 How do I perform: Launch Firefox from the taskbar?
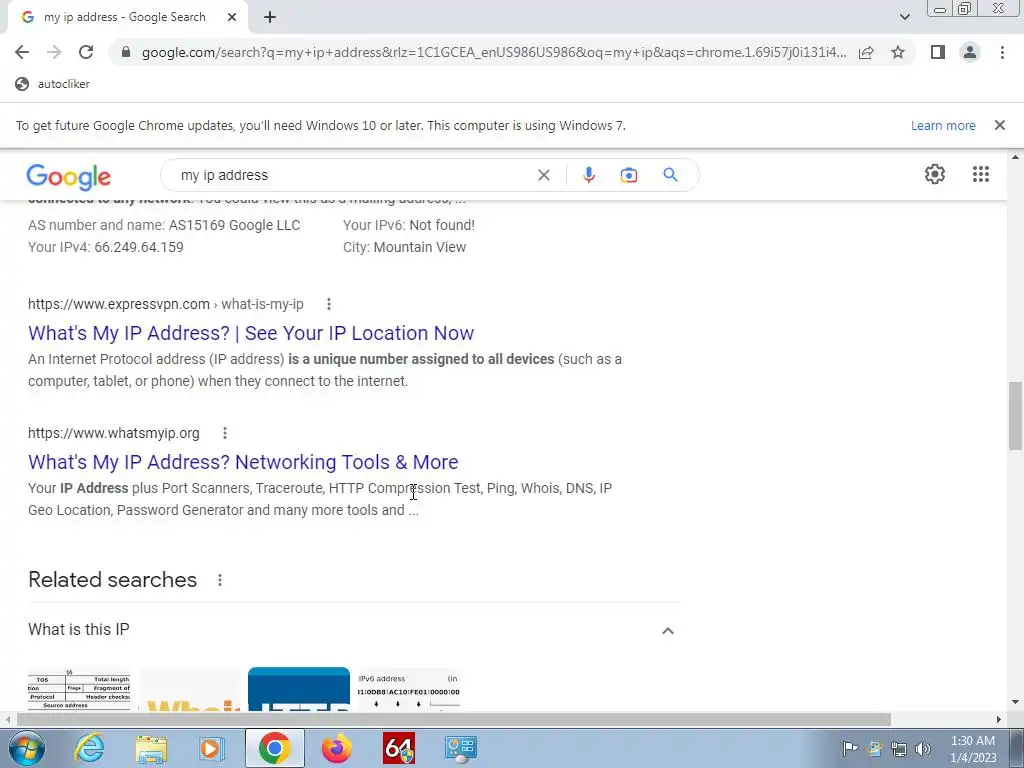point(336,748)
